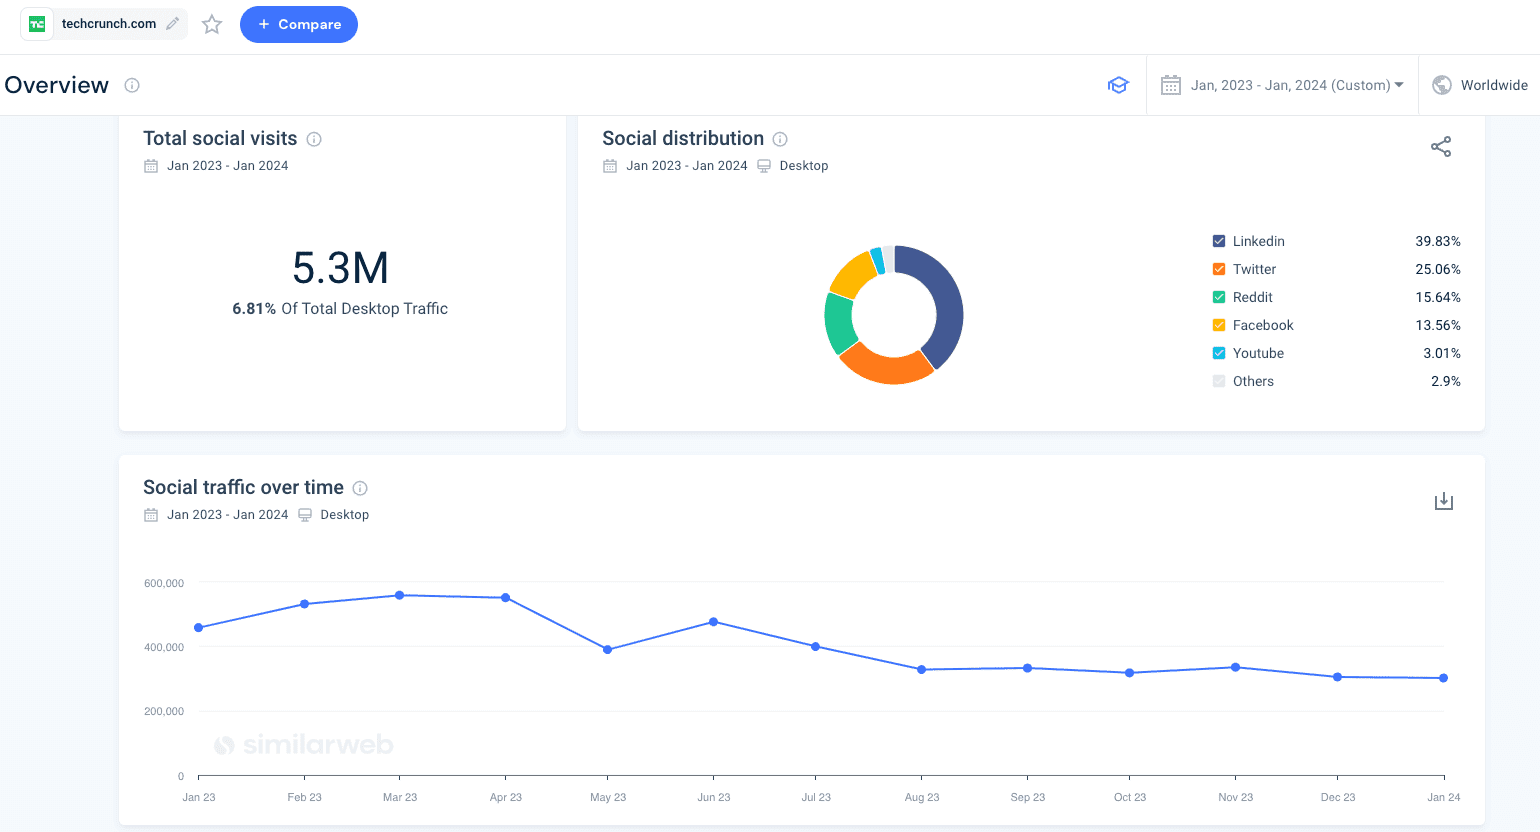Click the 6.81% Of Total Desktop Traffic text
The height and width of the screenshot is (832, 1540).
[x=340, y=309]
